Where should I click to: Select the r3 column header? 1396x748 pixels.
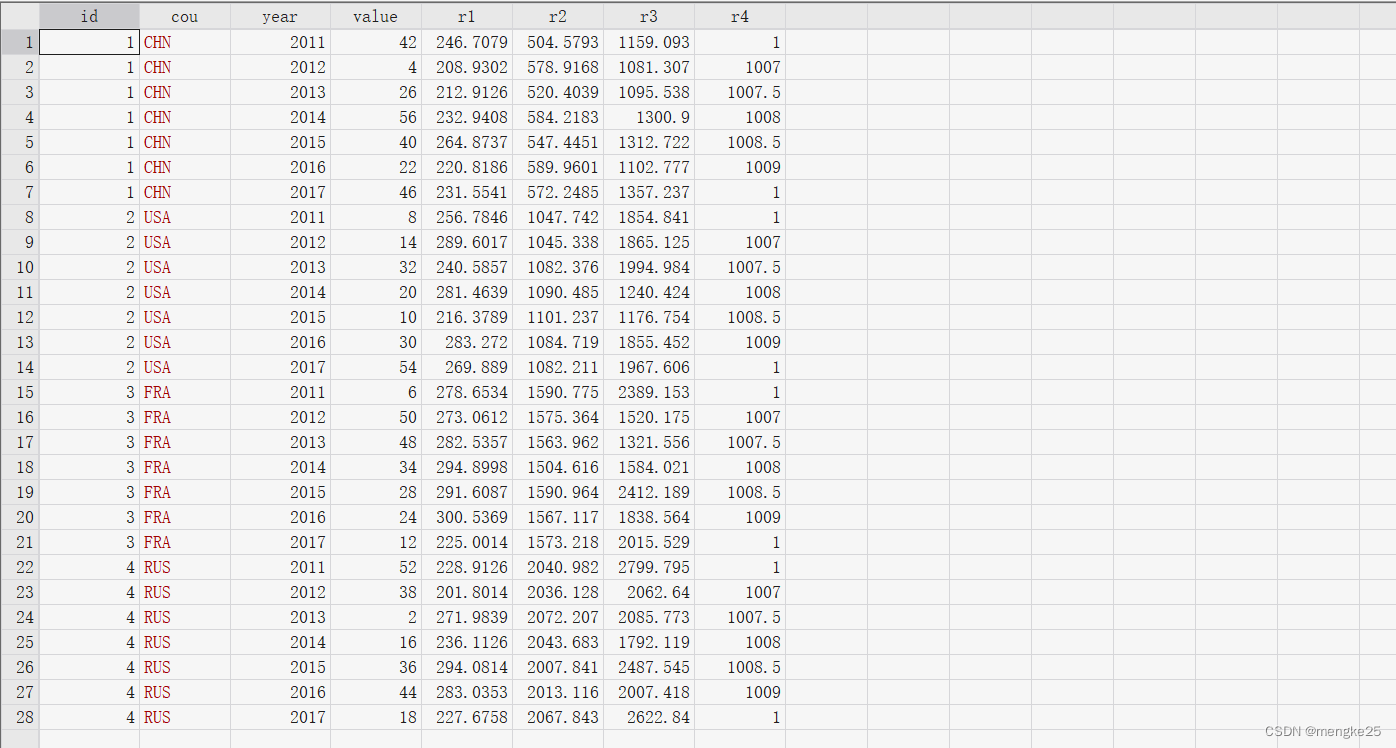tap(649, 16)
